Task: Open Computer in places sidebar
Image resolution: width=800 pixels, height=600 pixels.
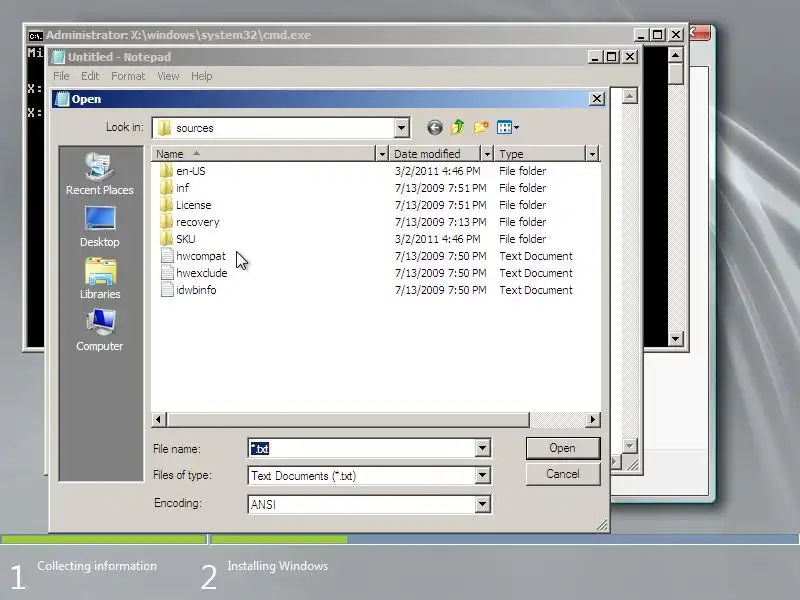Action: click(x=99, y=331)
